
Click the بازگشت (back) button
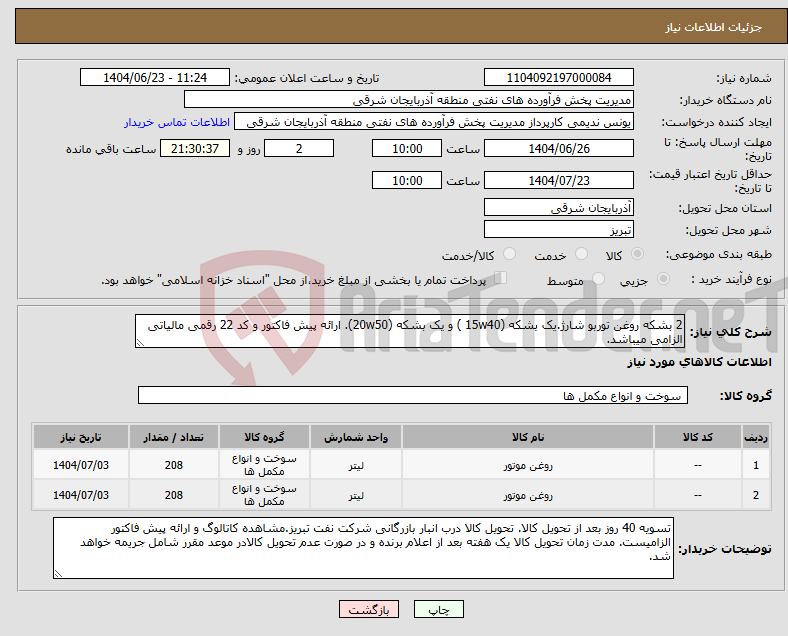[369, 609]
